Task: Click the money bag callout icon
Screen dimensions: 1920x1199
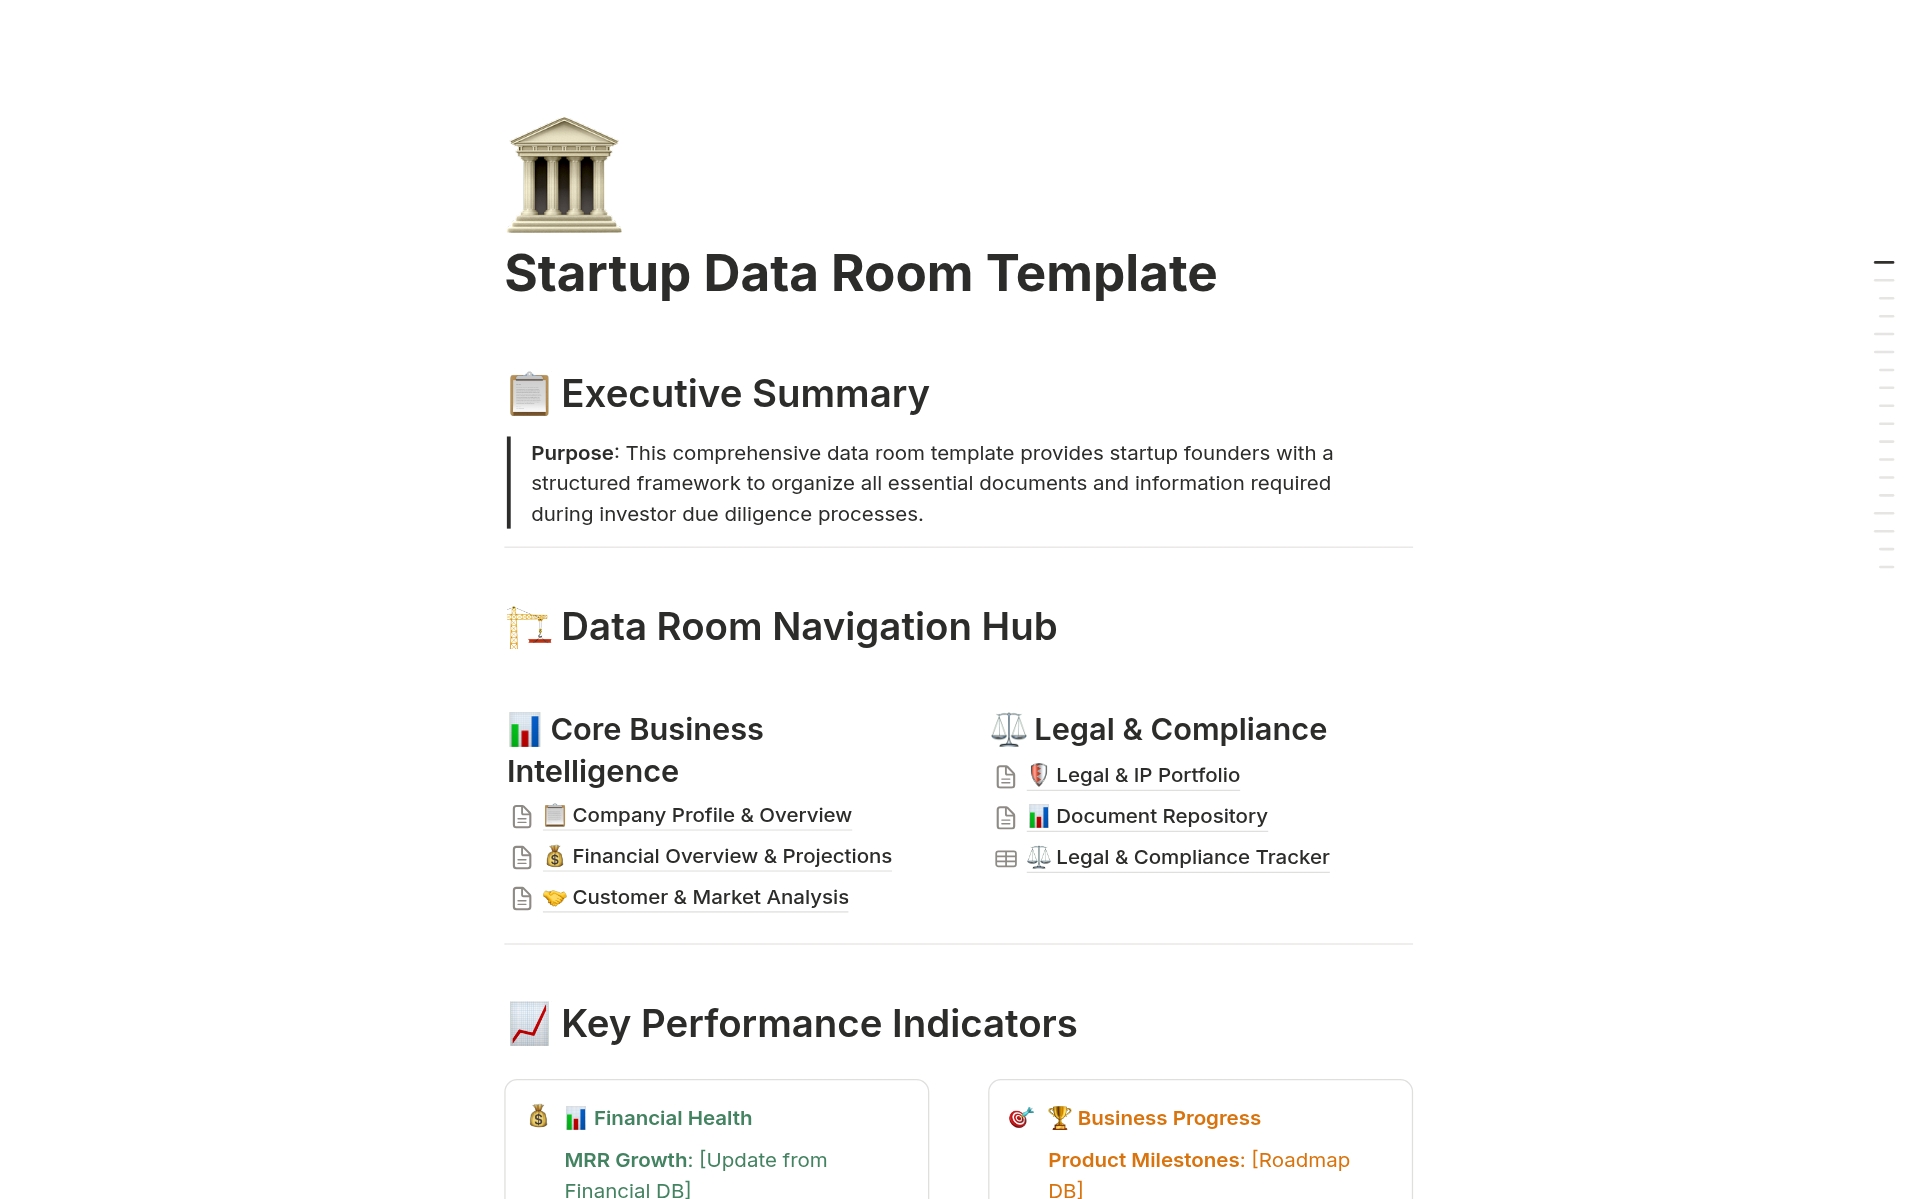Action: [x=538, y=1116]
